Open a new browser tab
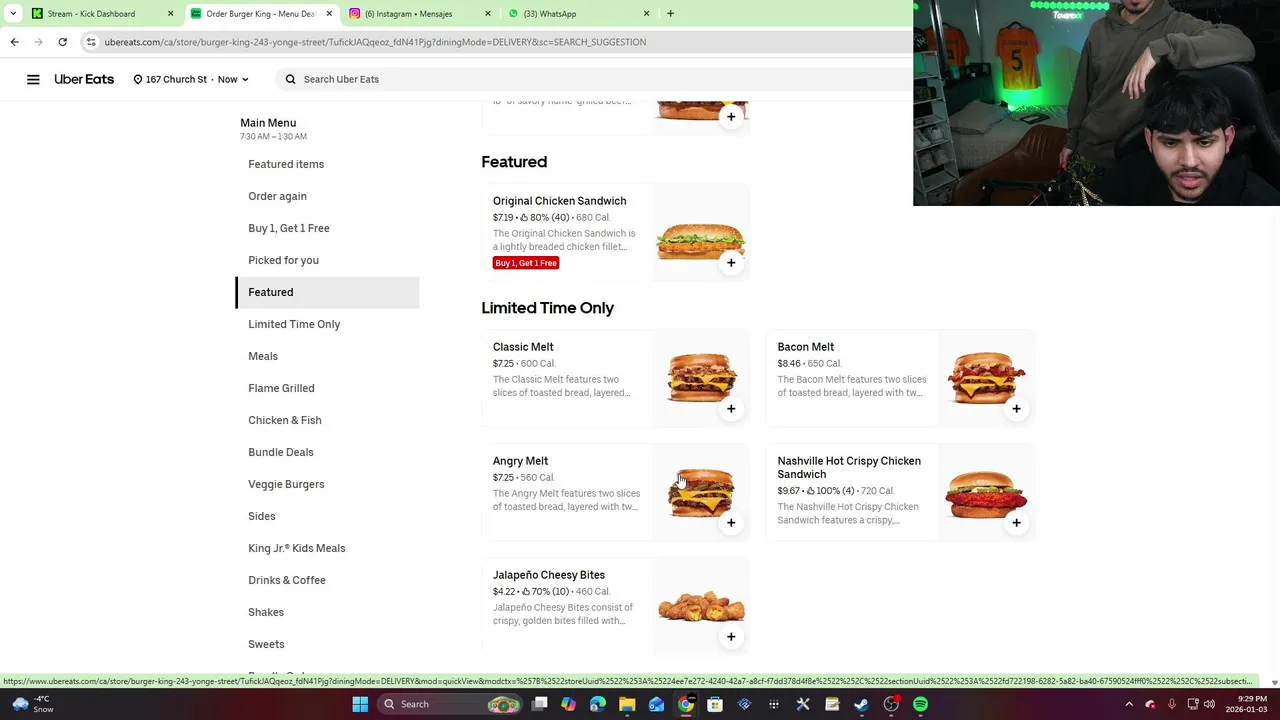 click(670, 14)
